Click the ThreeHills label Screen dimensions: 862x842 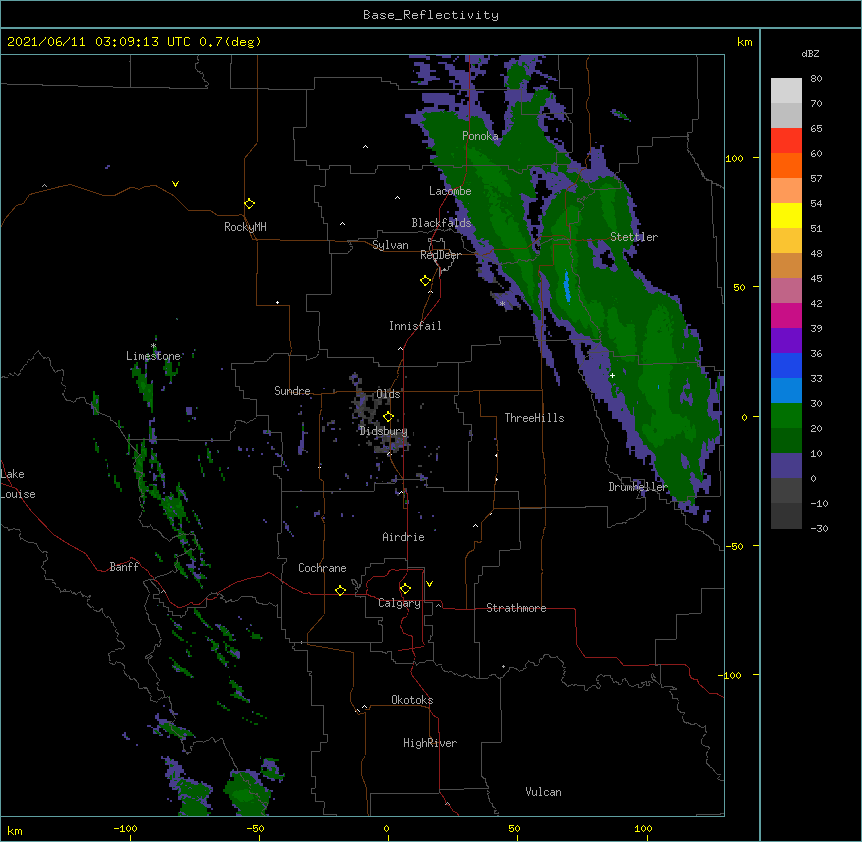(534, 418)
